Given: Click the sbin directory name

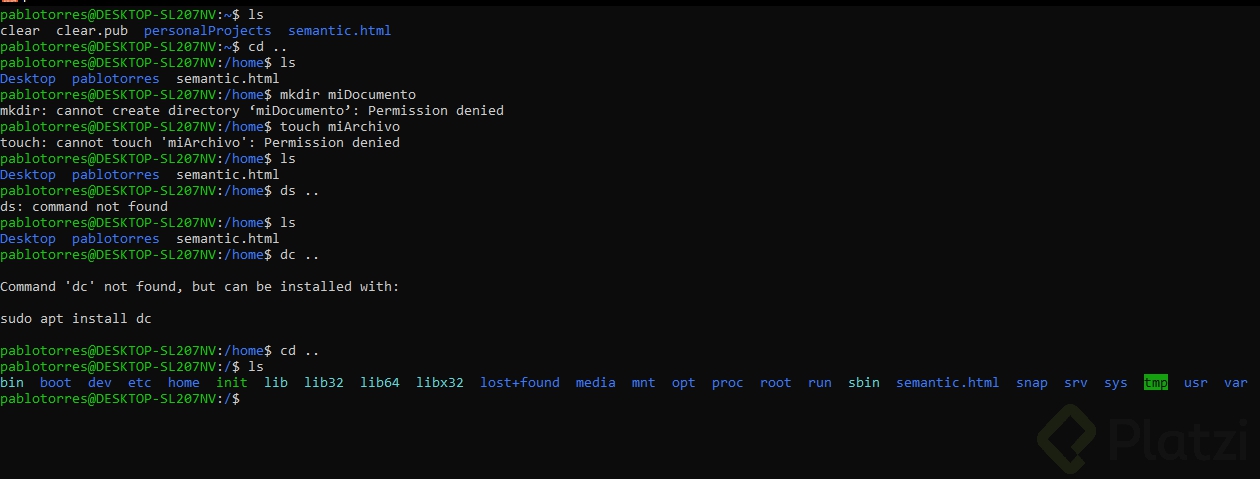Looking at the screenshot, I should pyautogui.click(x=864, y=383).
